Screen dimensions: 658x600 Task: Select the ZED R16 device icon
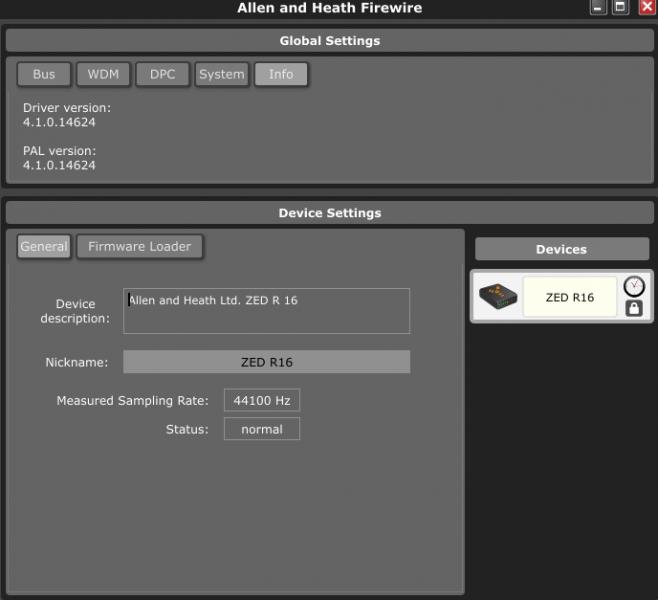pos(498,296)
